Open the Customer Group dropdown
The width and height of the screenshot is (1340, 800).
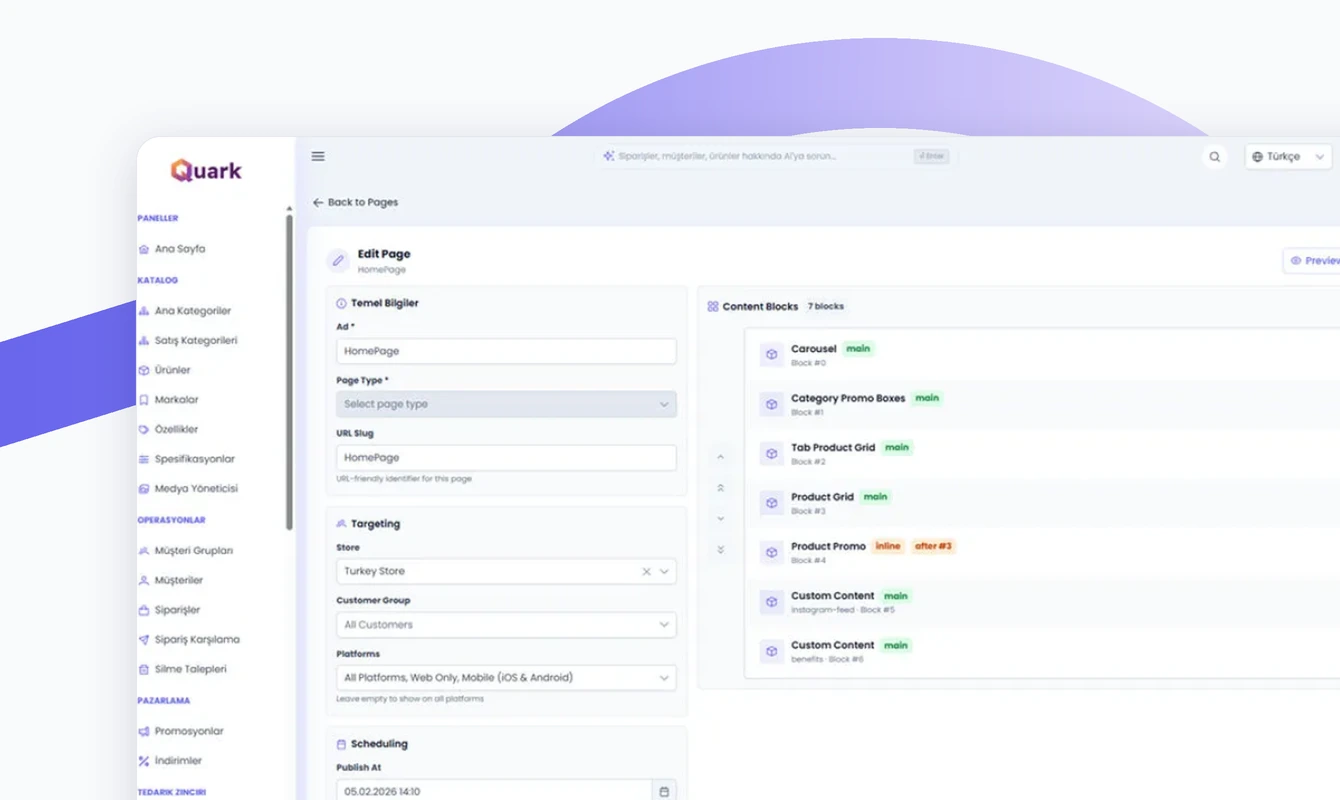tap(506, 625)
